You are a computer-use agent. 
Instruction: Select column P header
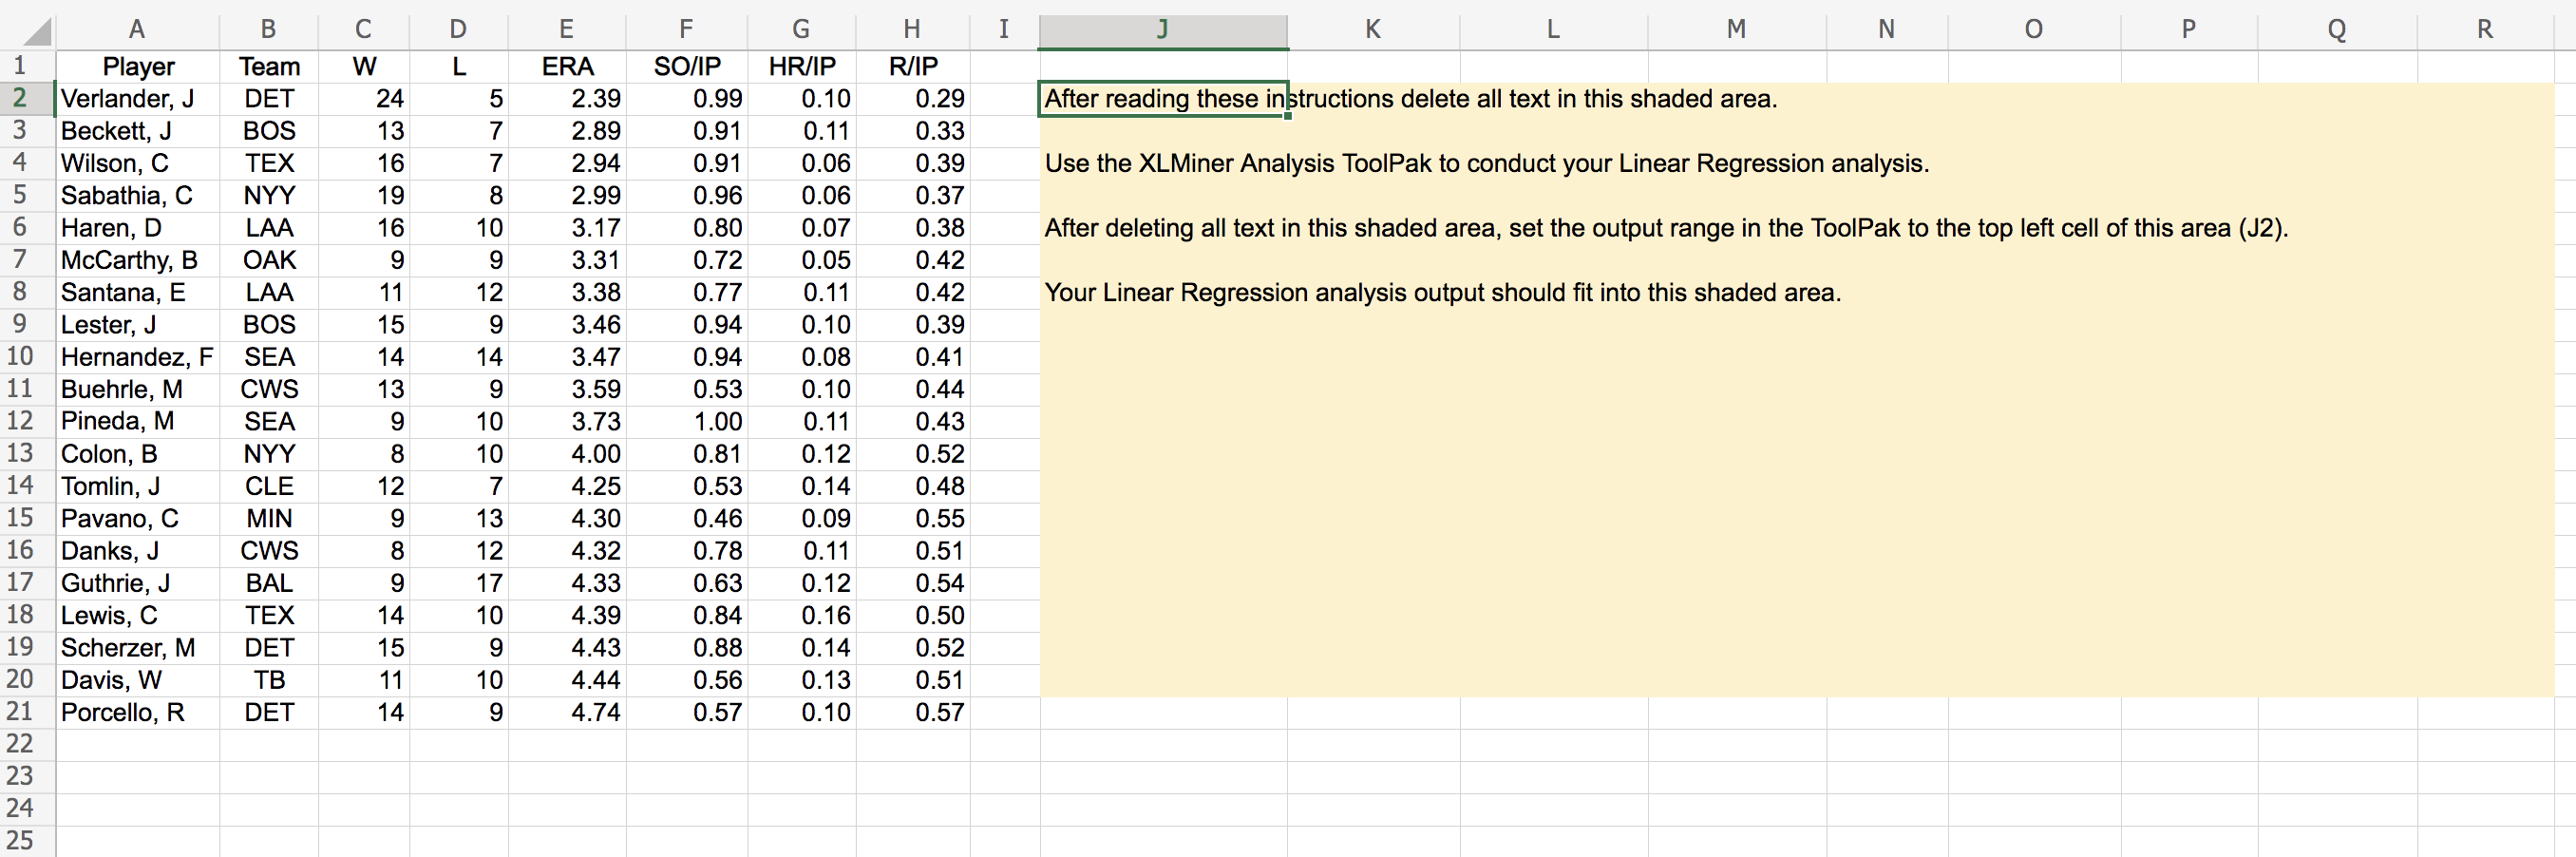click(x=2188, y=30)
